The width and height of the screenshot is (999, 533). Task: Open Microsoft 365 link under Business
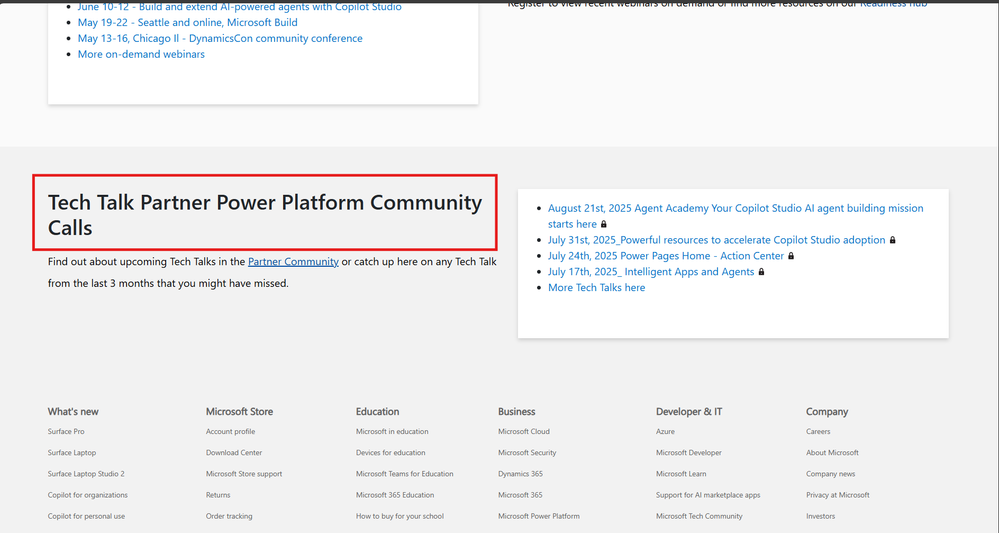point(520,495)
